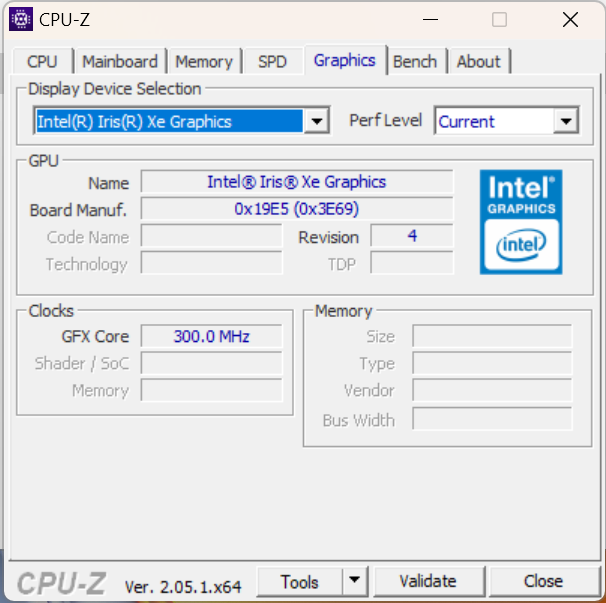Switch to the Memory tab
This screenshot has width=606, height=603.
204,61
